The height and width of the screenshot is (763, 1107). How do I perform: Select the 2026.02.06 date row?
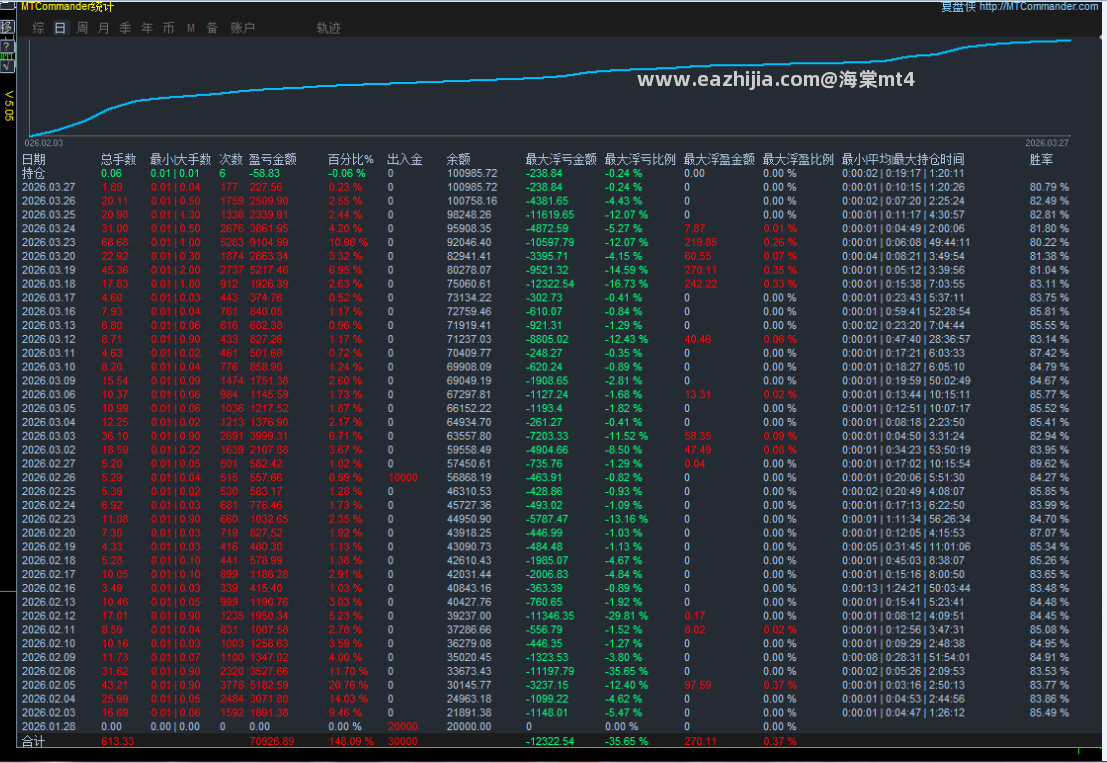[x=48, y=671]
